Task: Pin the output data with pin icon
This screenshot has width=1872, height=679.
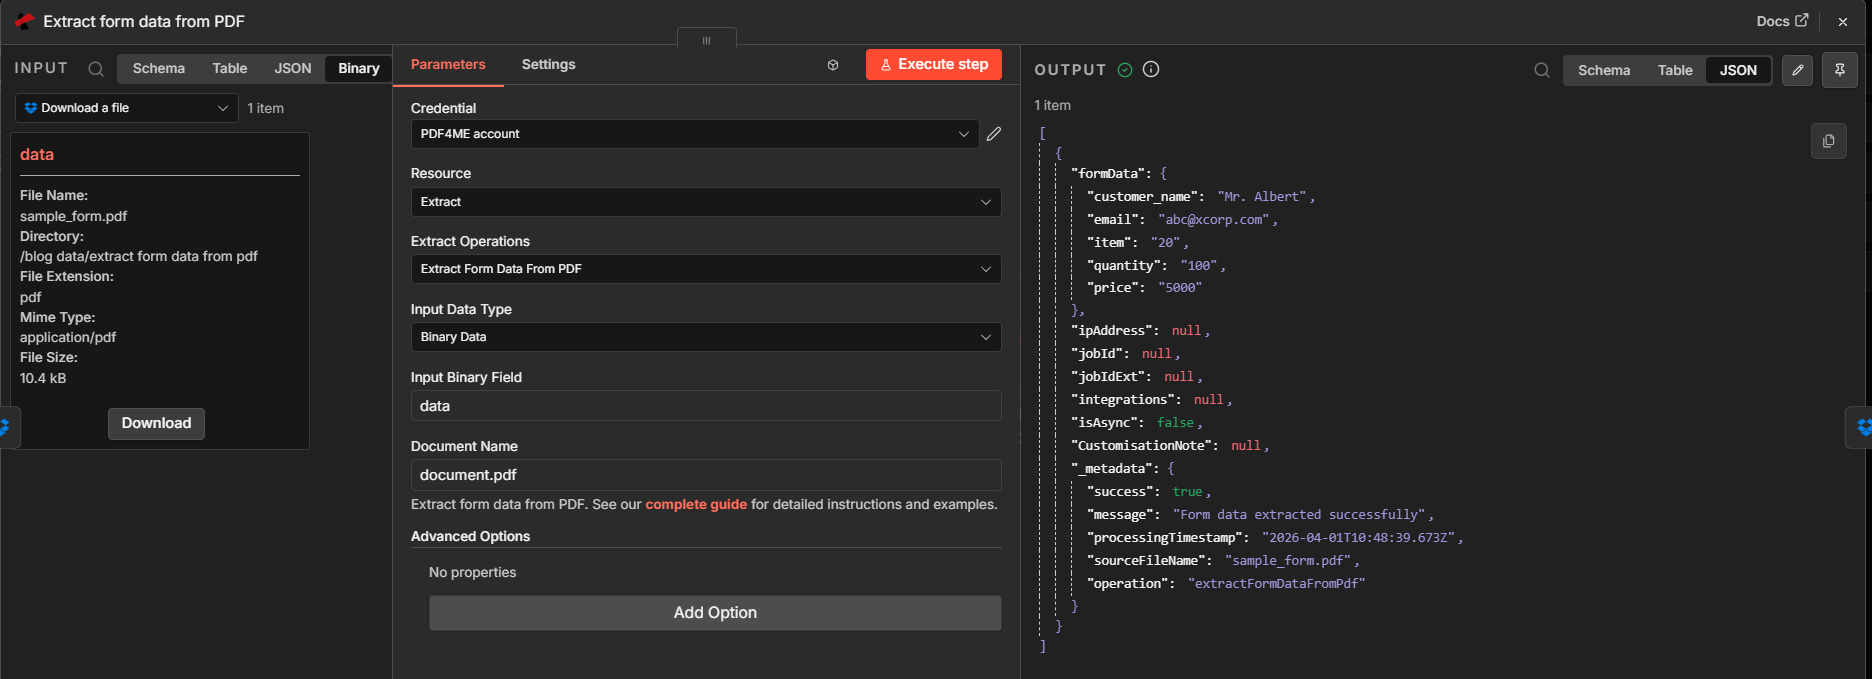Action: point(1839,70)
